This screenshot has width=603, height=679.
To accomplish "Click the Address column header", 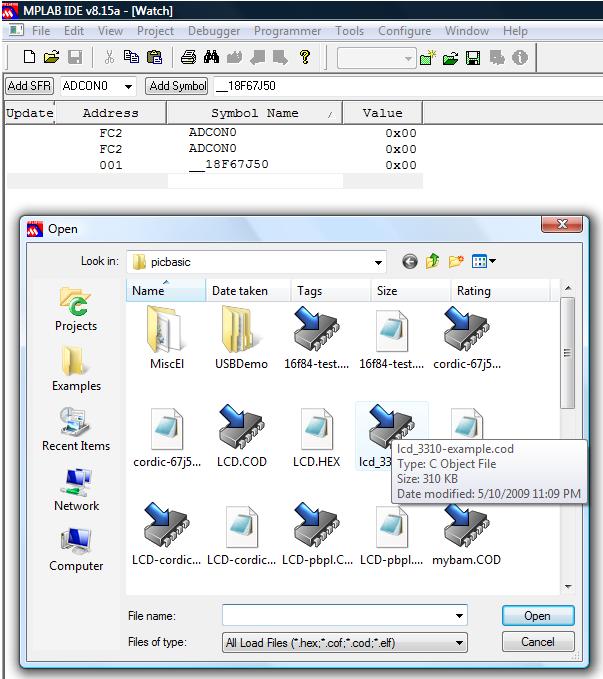I will (x=110, y=113).
